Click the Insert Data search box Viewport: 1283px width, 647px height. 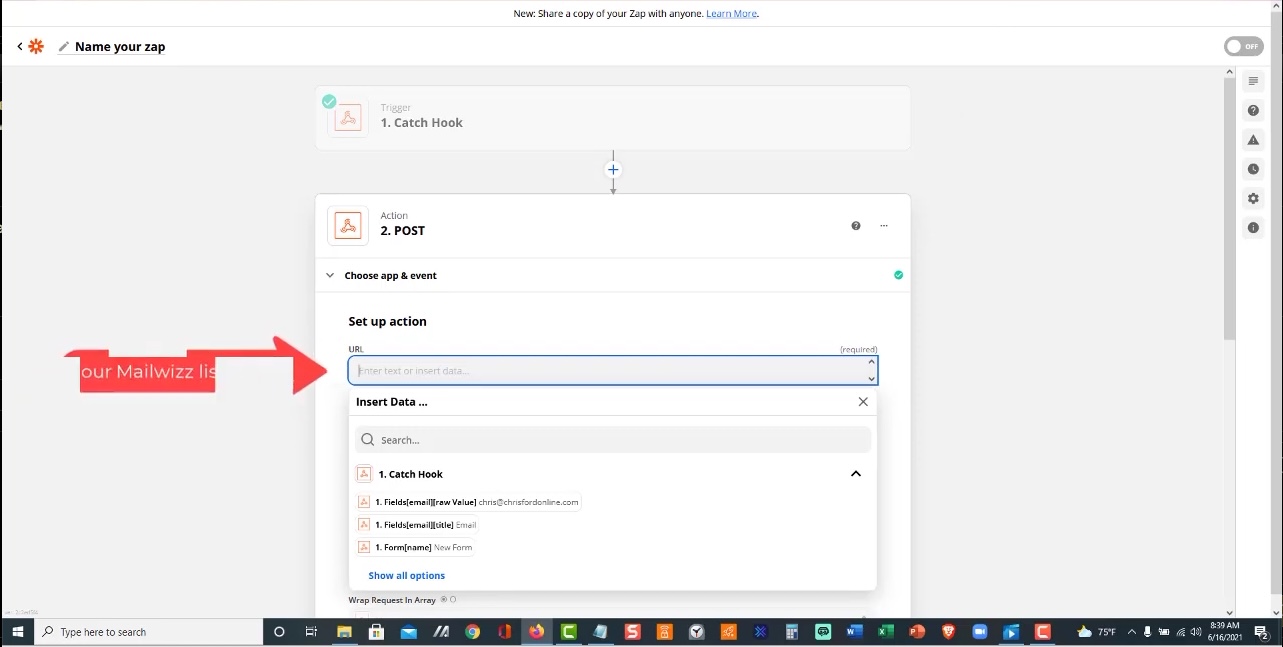[613, 439]
